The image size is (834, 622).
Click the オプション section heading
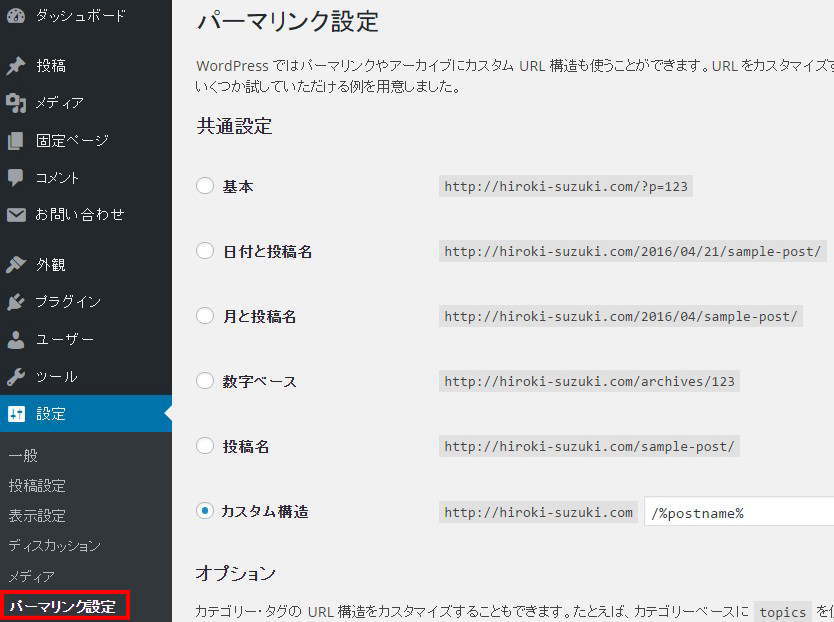(236, 573)
